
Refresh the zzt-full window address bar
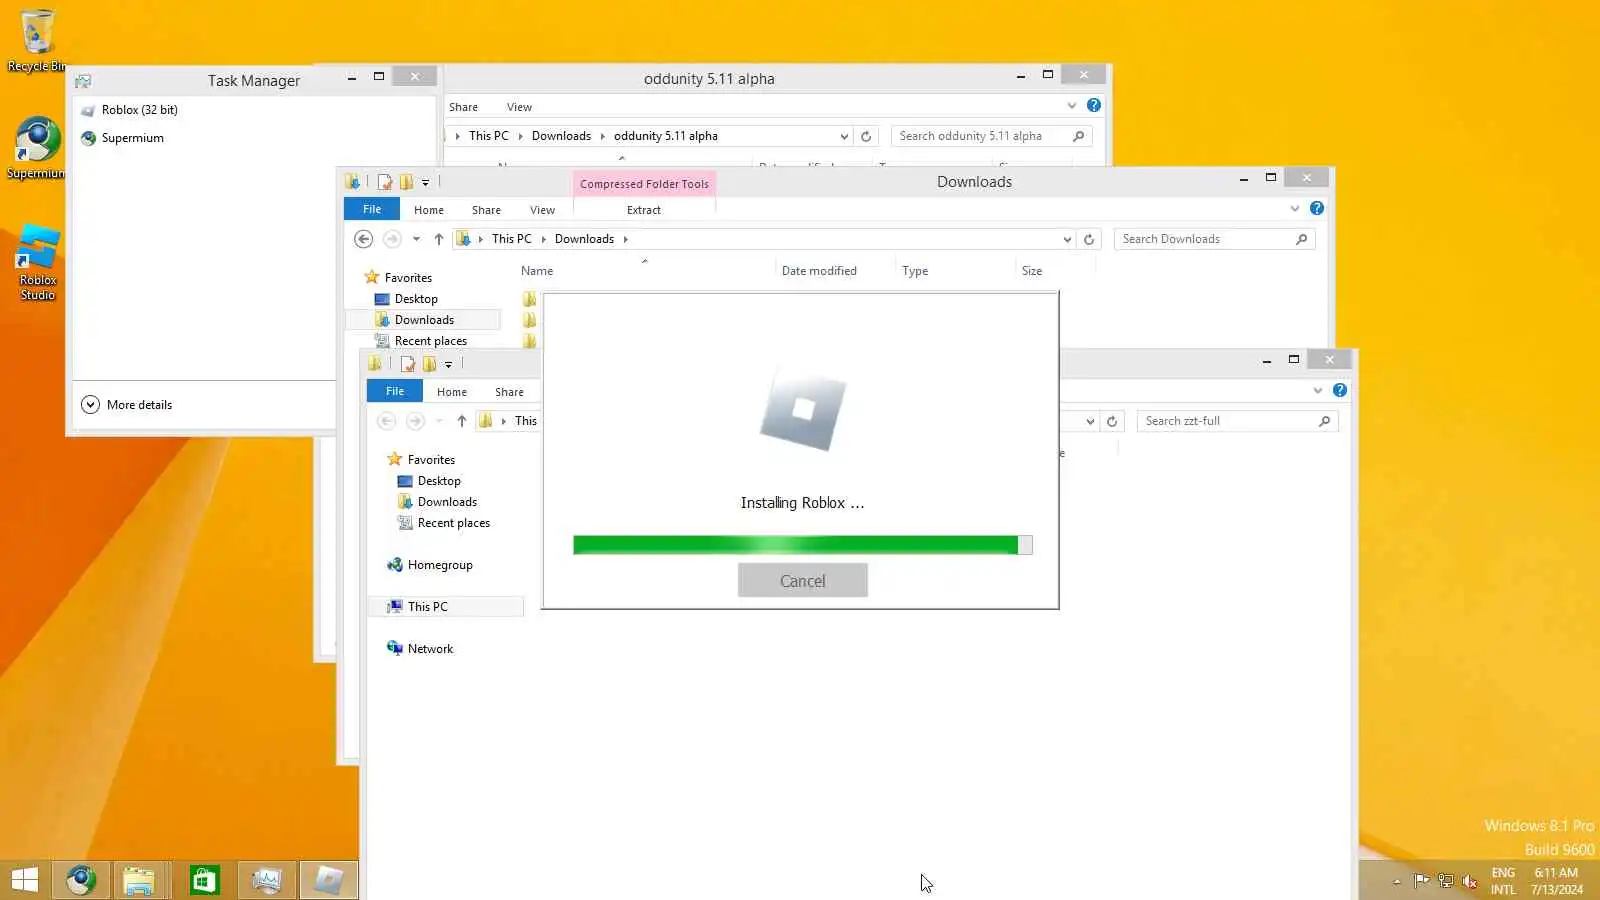[x=1112, y=421]
